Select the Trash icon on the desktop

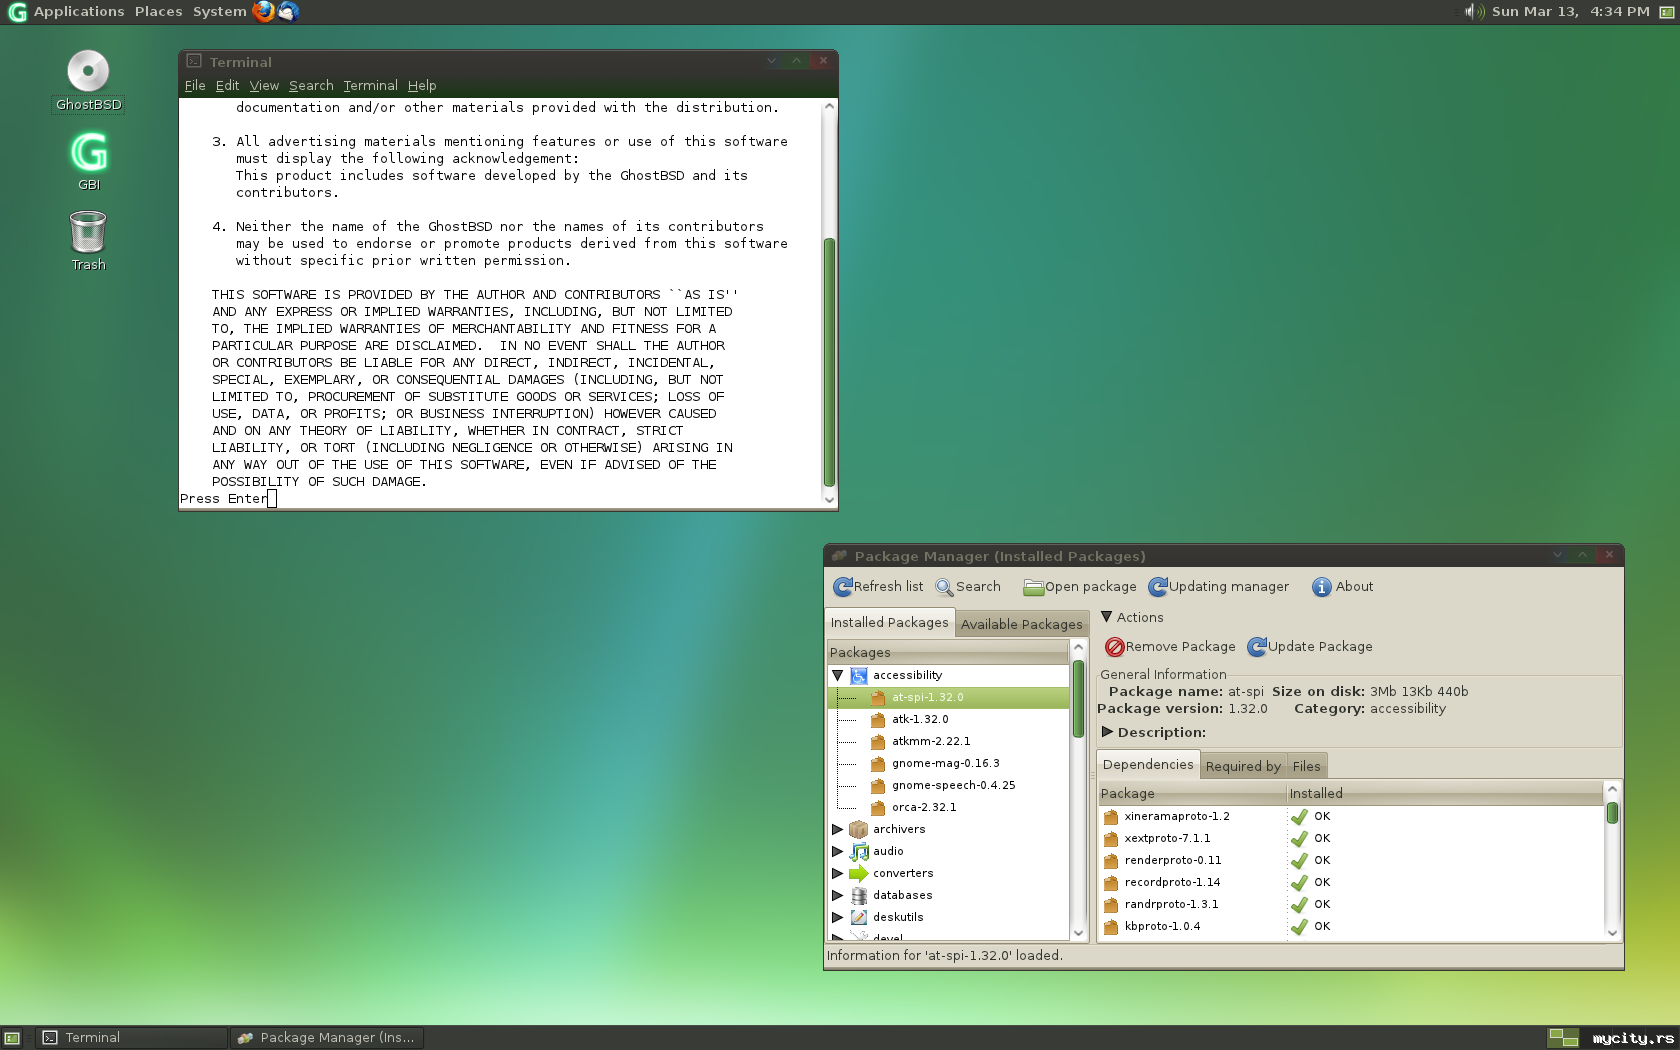click(88, 232)
